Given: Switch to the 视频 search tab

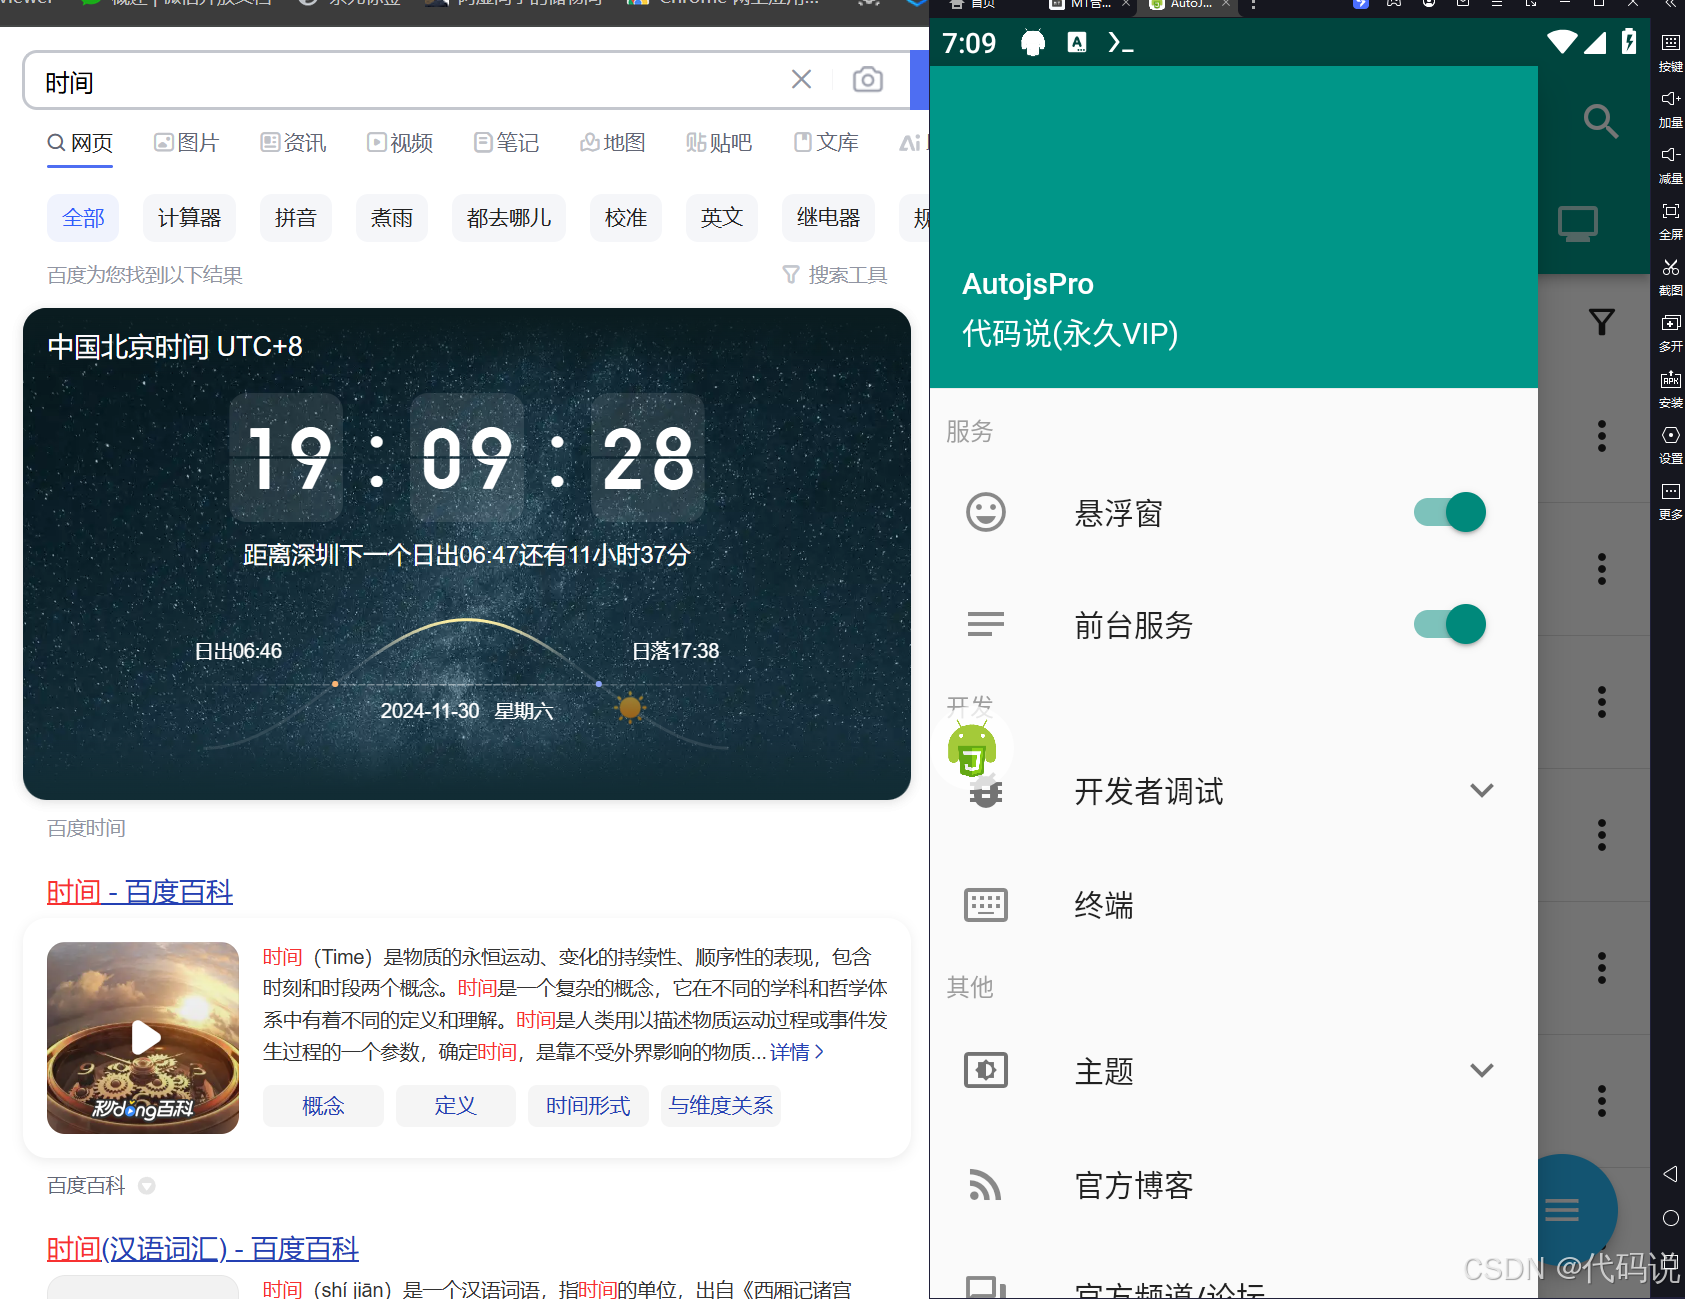Looking at the screenshot, I should pos(399,142).
